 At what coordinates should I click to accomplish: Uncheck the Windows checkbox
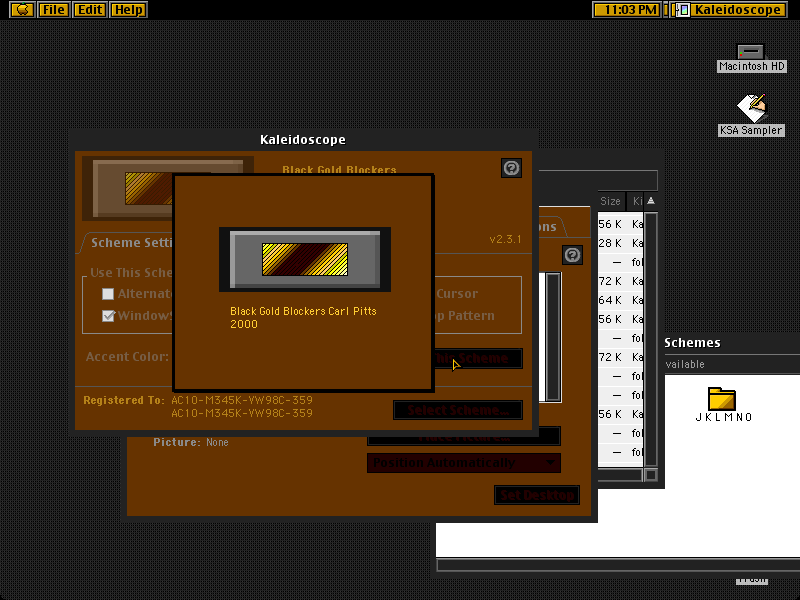[x=108, y=316]
